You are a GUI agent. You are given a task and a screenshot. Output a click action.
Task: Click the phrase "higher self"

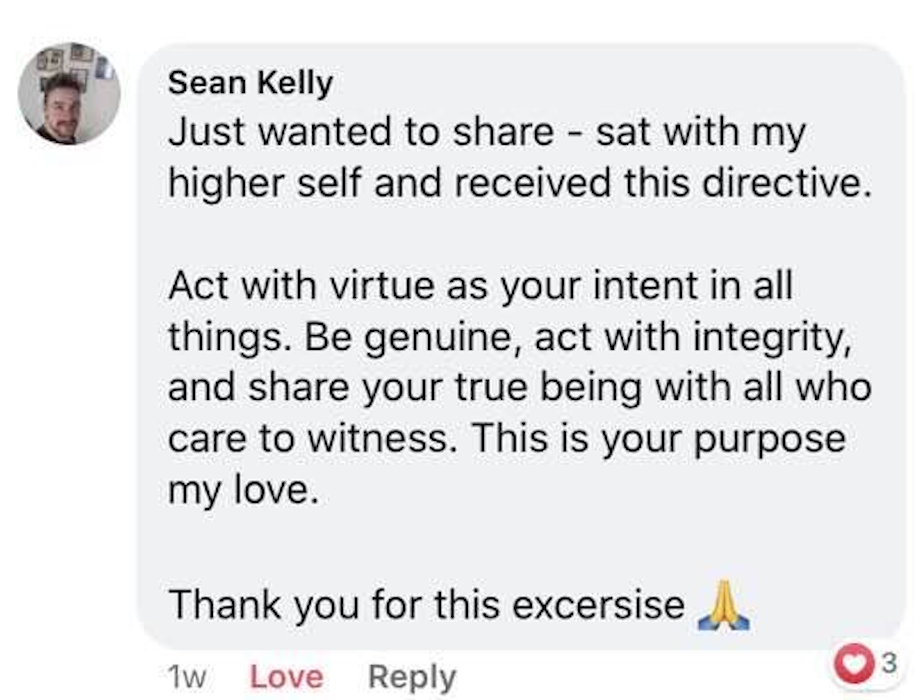click(x=267, y=184)
